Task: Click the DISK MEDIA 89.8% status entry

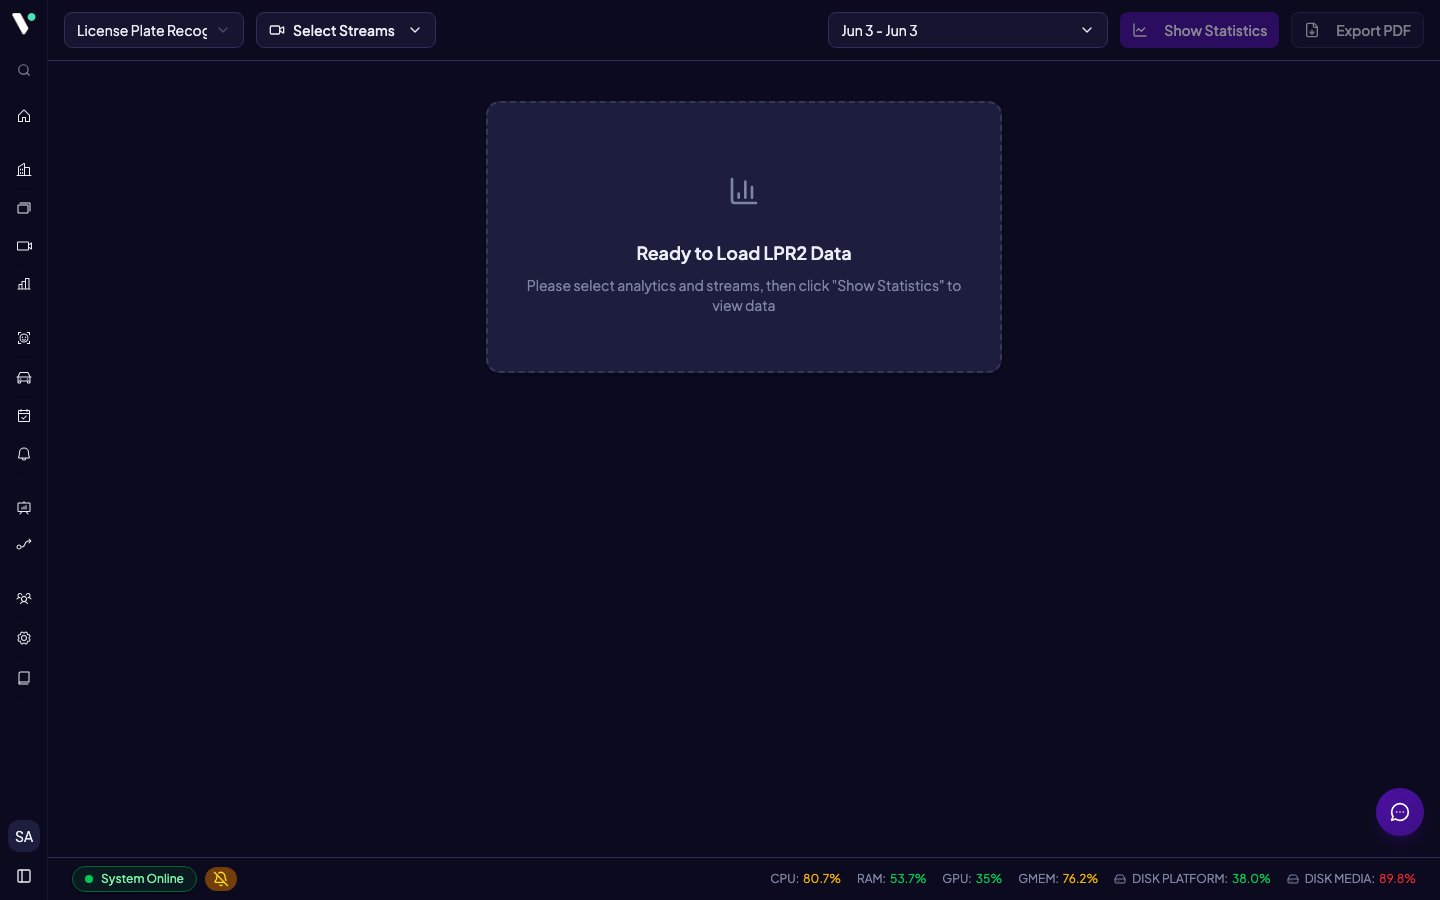Action: 1351,879
